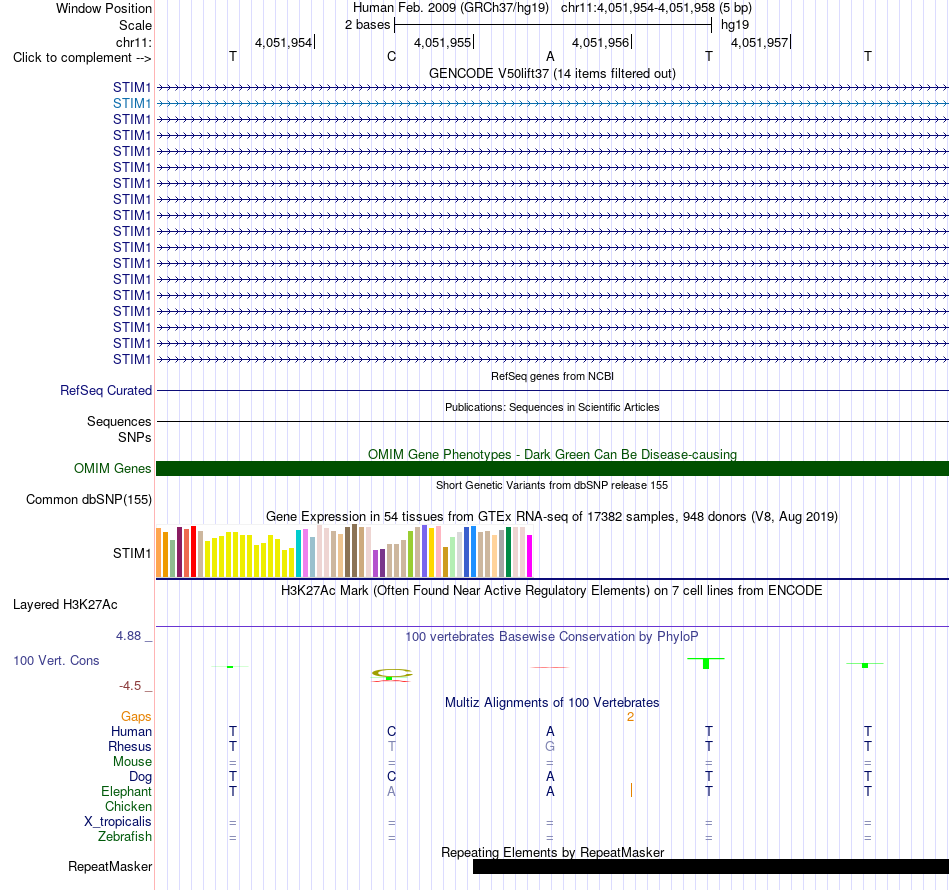Click the 4.88 PhyloP upper scale value

(x=128, y=636)
